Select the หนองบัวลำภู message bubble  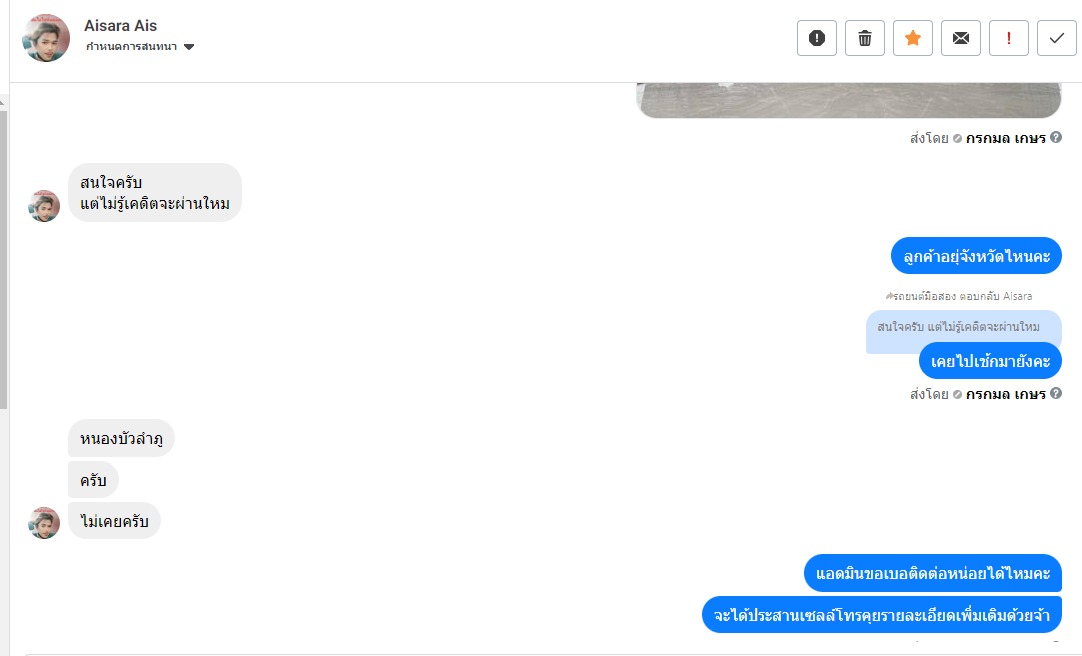click(x=121, y=438)
